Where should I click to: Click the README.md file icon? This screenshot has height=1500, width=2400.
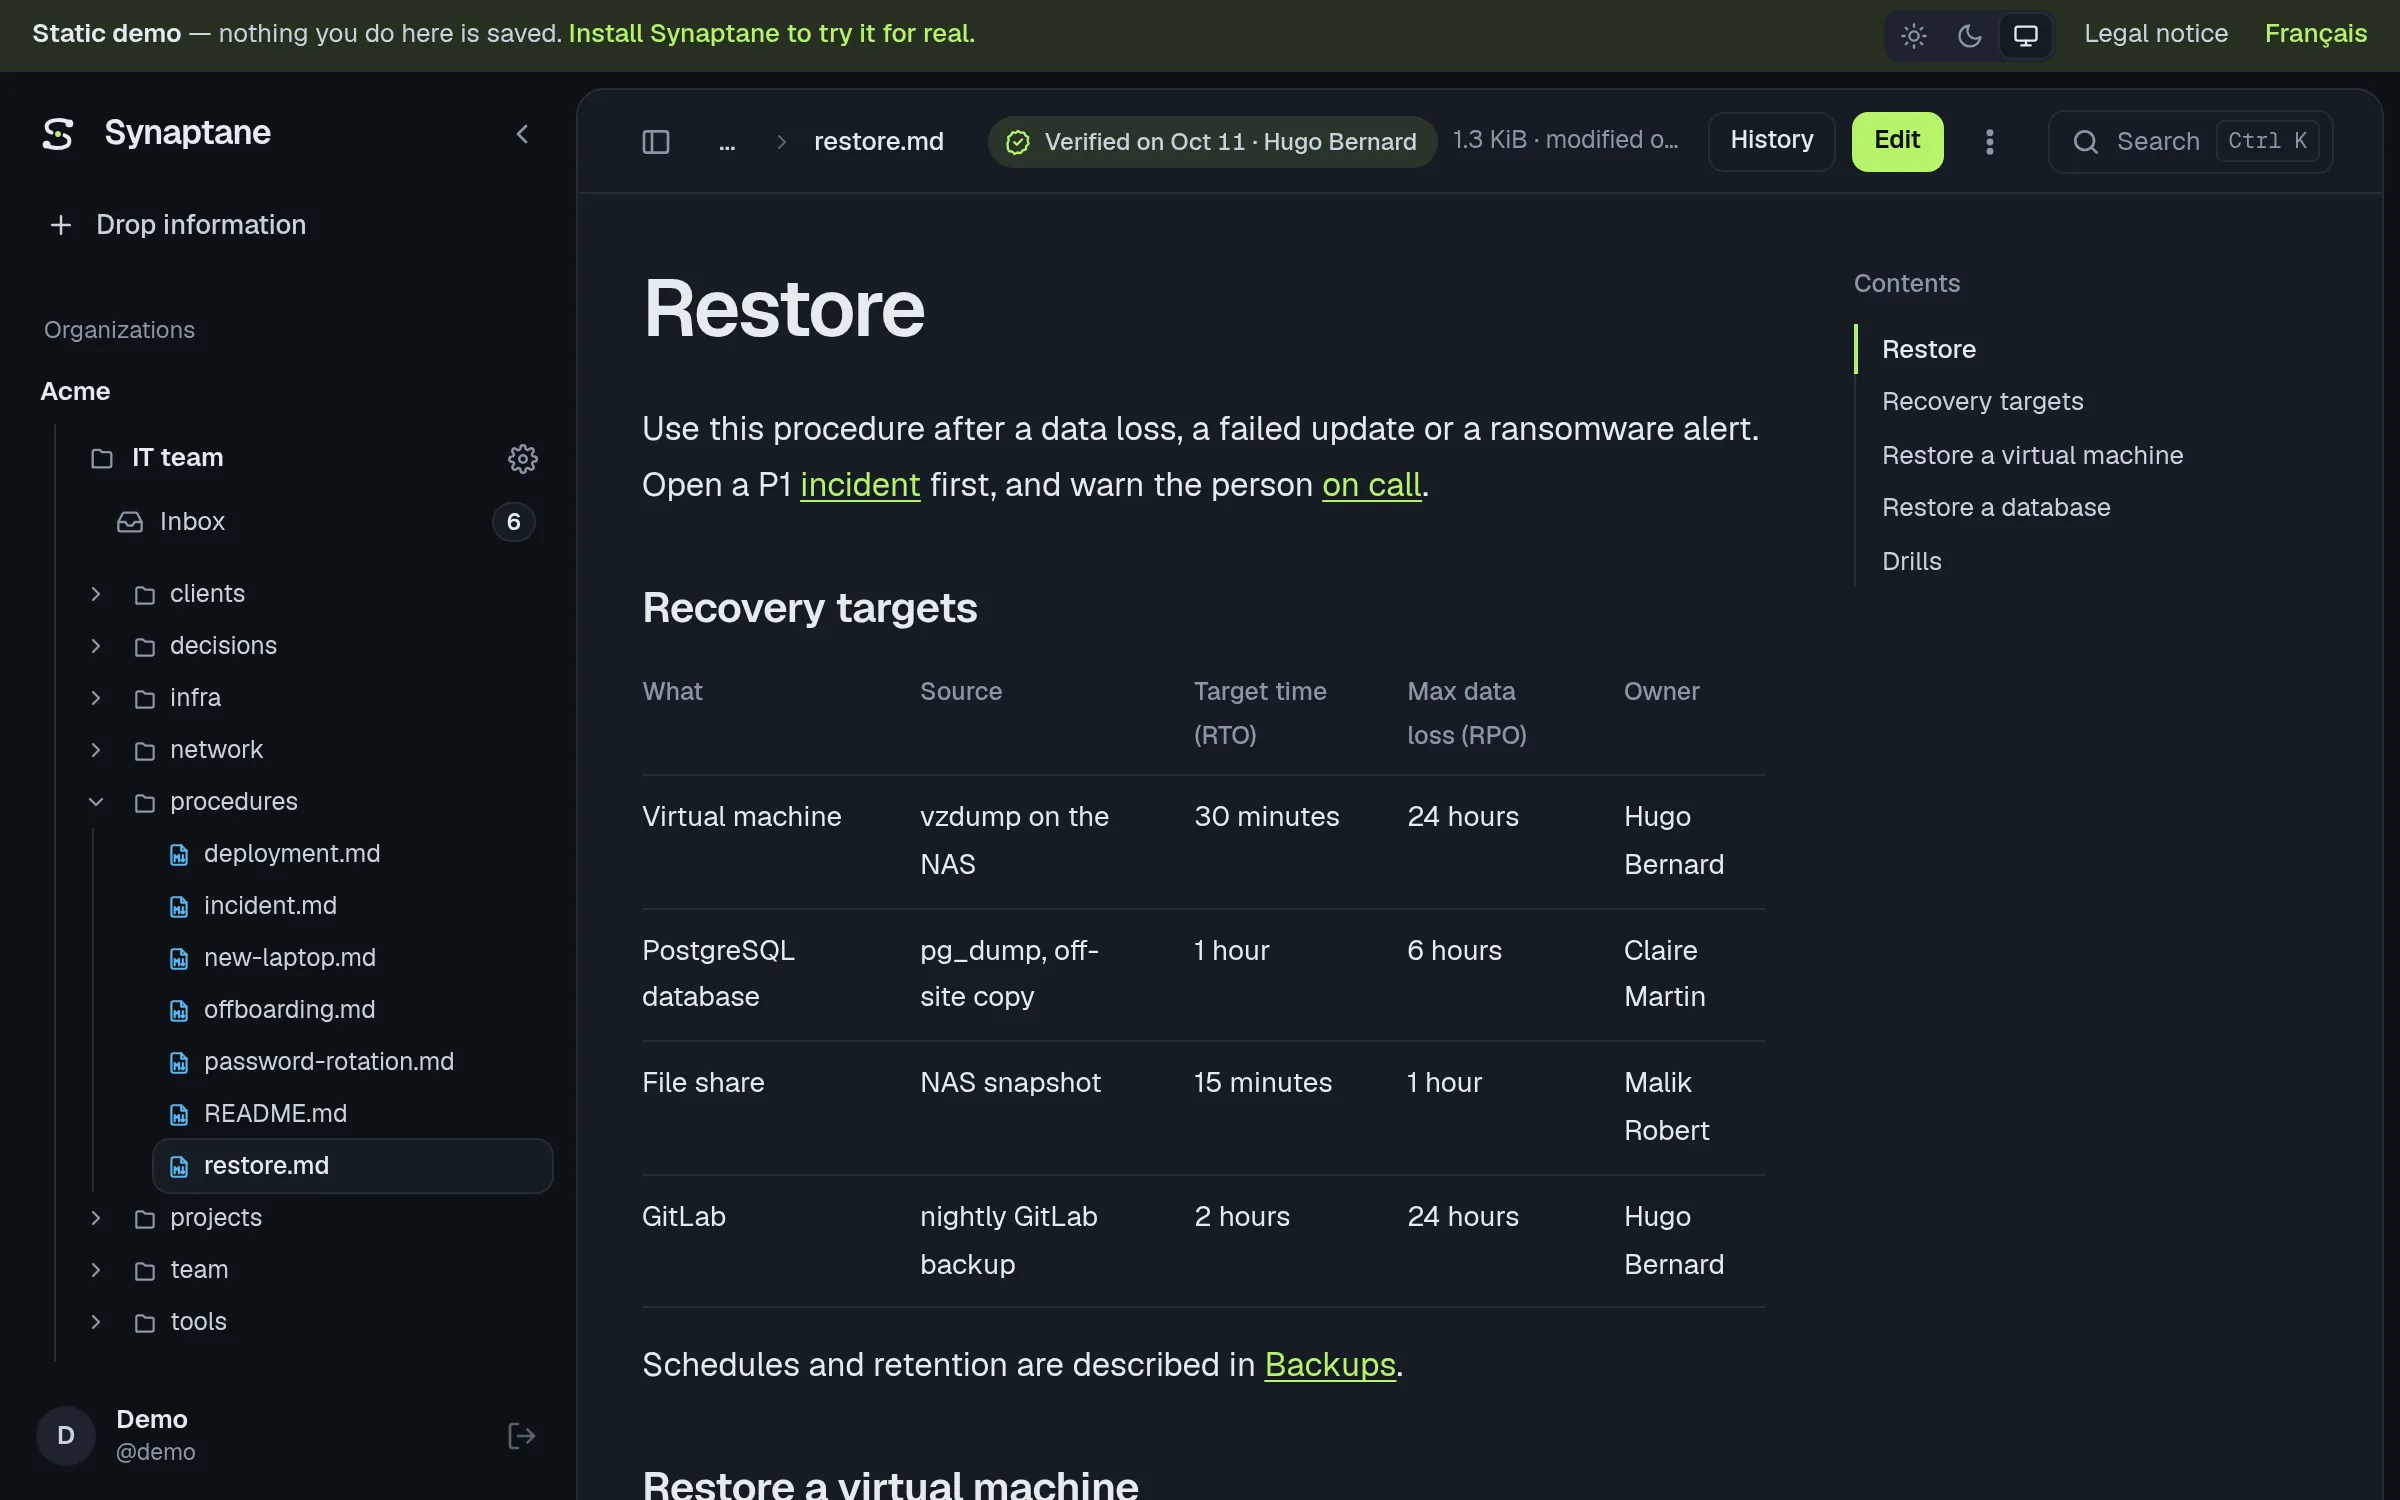pyautogui.click(x=179, y=1114)
